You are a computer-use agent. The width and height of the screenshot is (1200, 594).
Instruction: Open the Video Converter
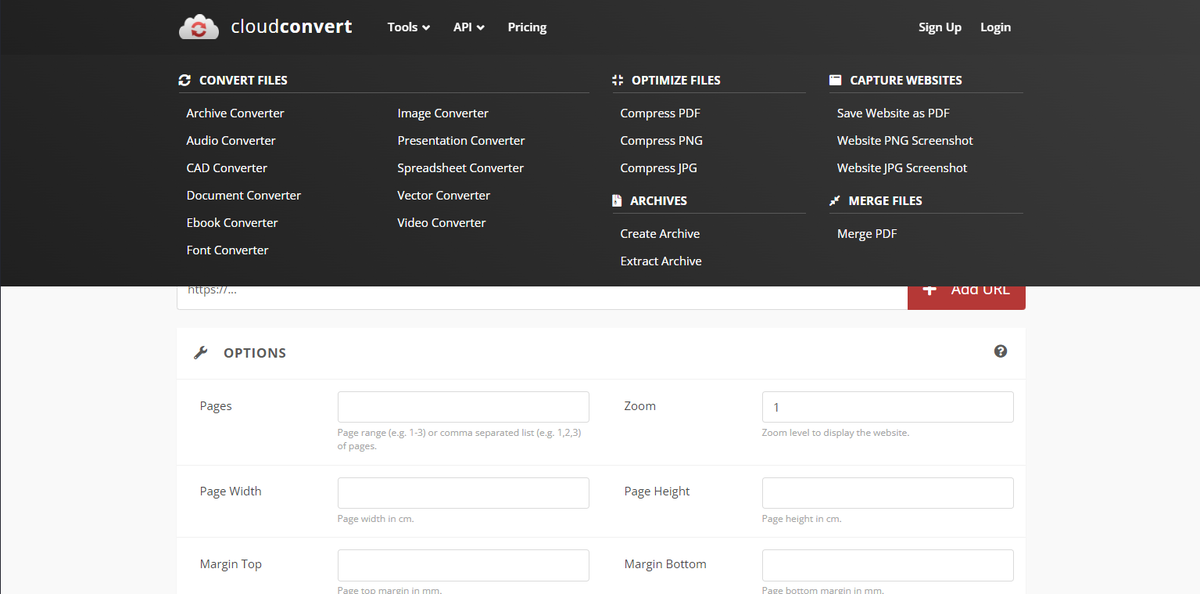coord(441,223)
